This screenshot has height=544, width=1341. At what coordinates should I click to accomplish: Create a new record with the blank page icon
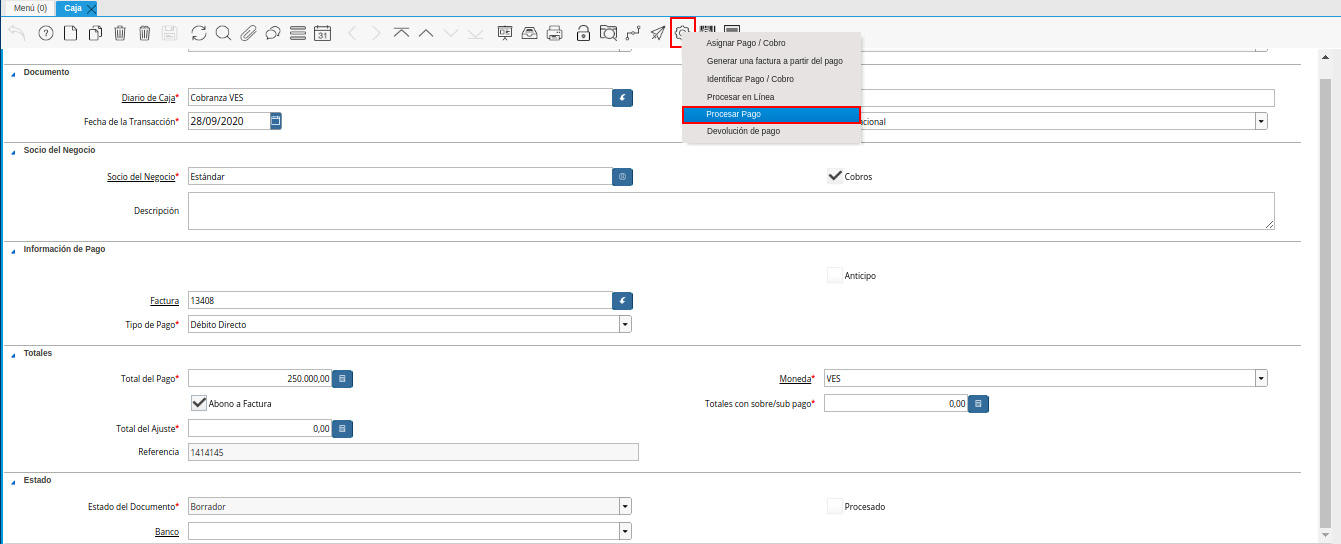pyautogui.click(x=70, y=33)
